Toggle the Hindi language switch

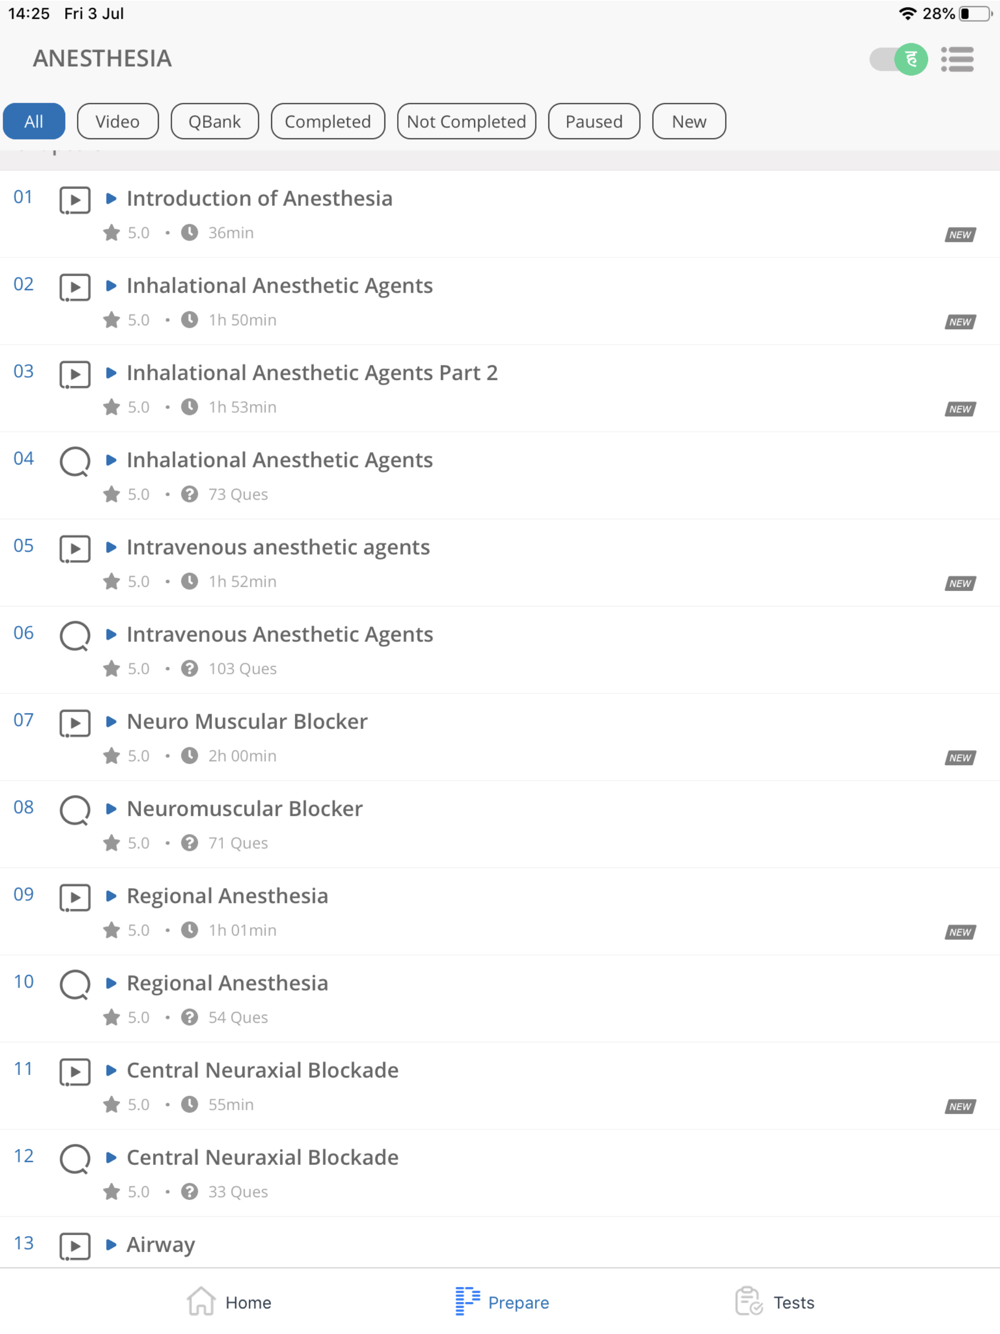(898, 60)
